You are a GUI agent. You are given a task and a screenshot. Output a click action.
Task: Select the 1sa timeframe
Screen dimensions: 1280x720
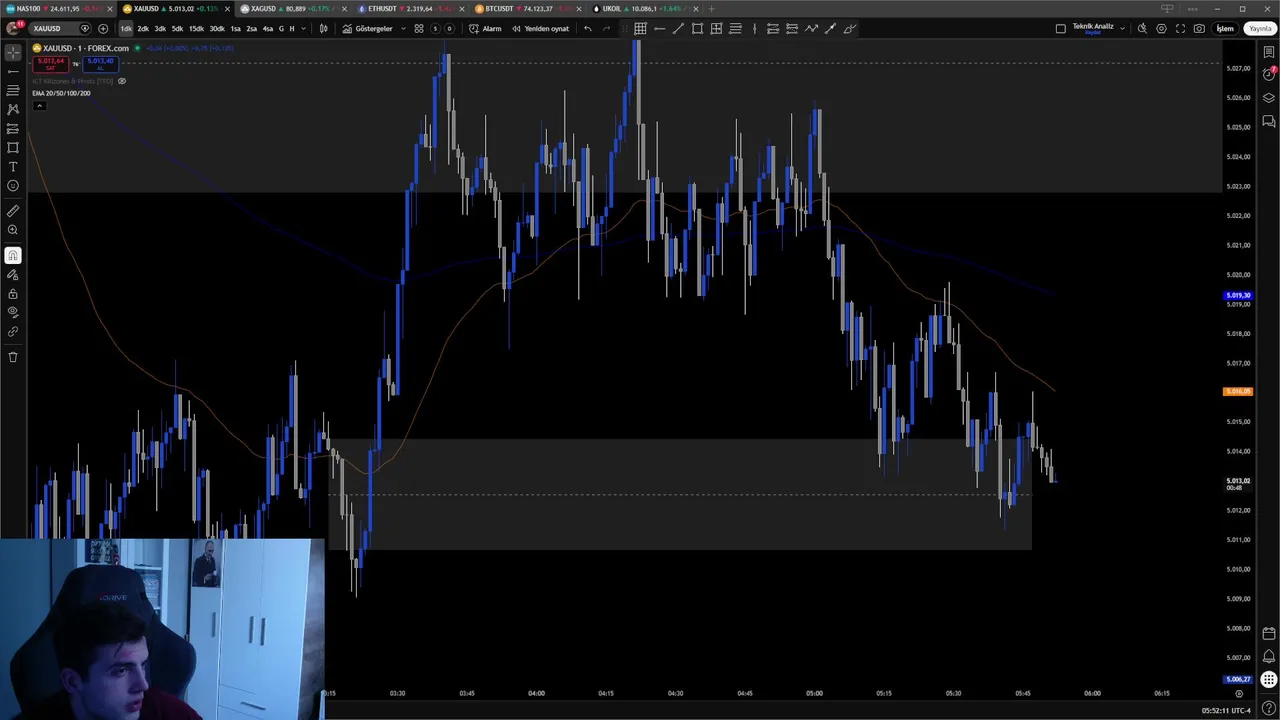tap(236, 29)
